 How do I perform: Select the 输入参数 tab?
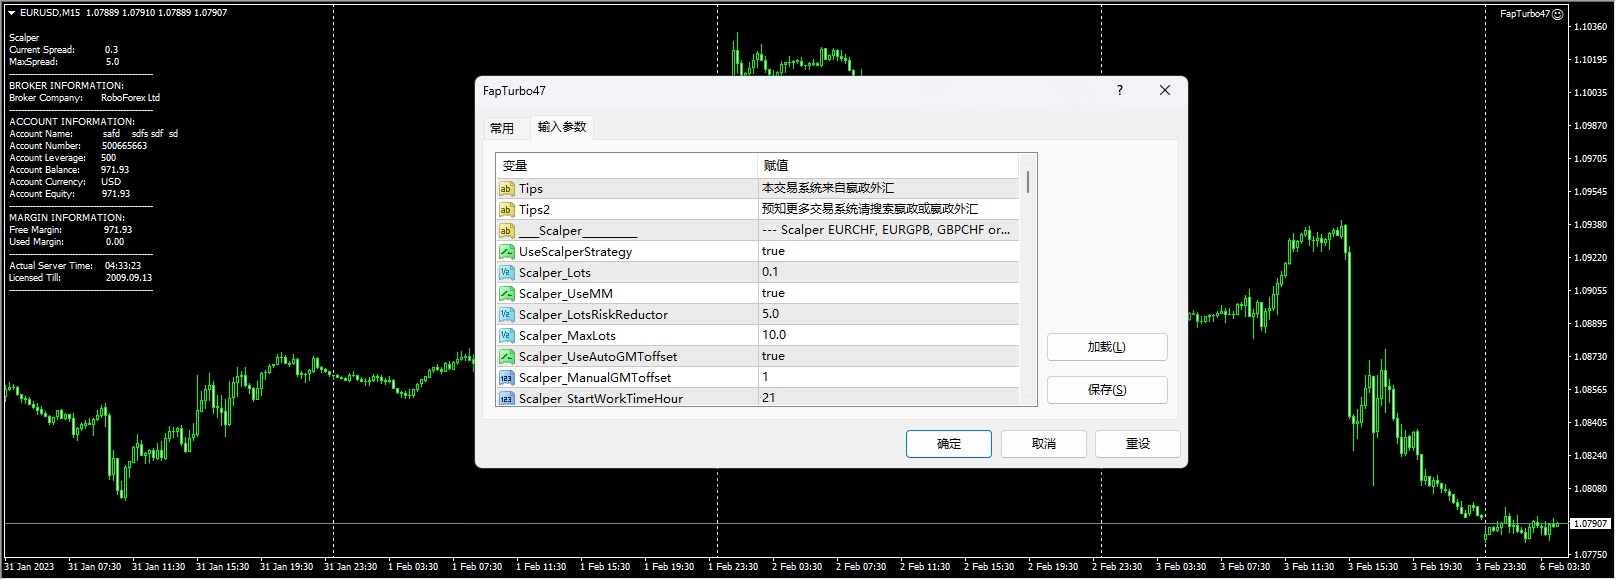[562, 127]
